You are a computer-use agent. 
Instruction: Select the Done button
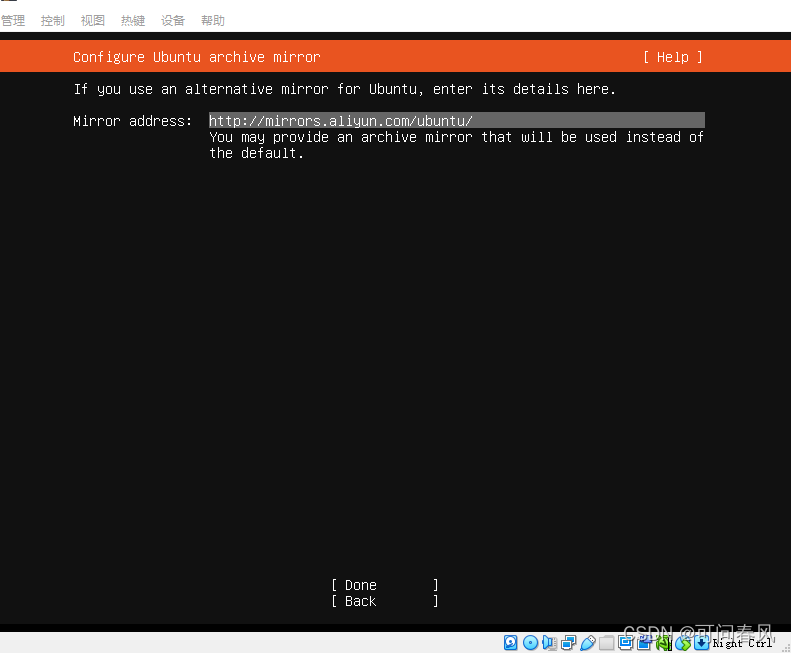[x=385, y=585]
